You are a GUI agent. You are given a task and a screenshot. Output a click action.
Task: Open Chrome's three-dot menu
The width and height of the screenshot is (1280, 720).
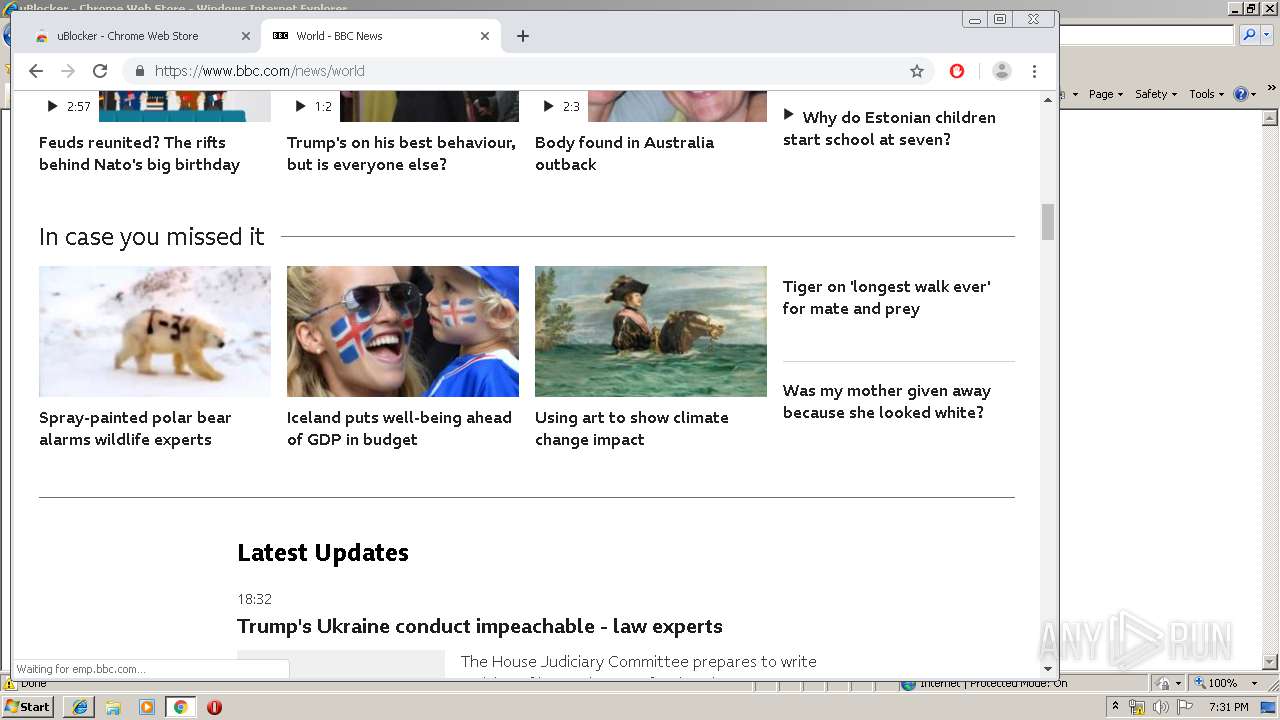pyautogui.click(x=1035, y=71)
